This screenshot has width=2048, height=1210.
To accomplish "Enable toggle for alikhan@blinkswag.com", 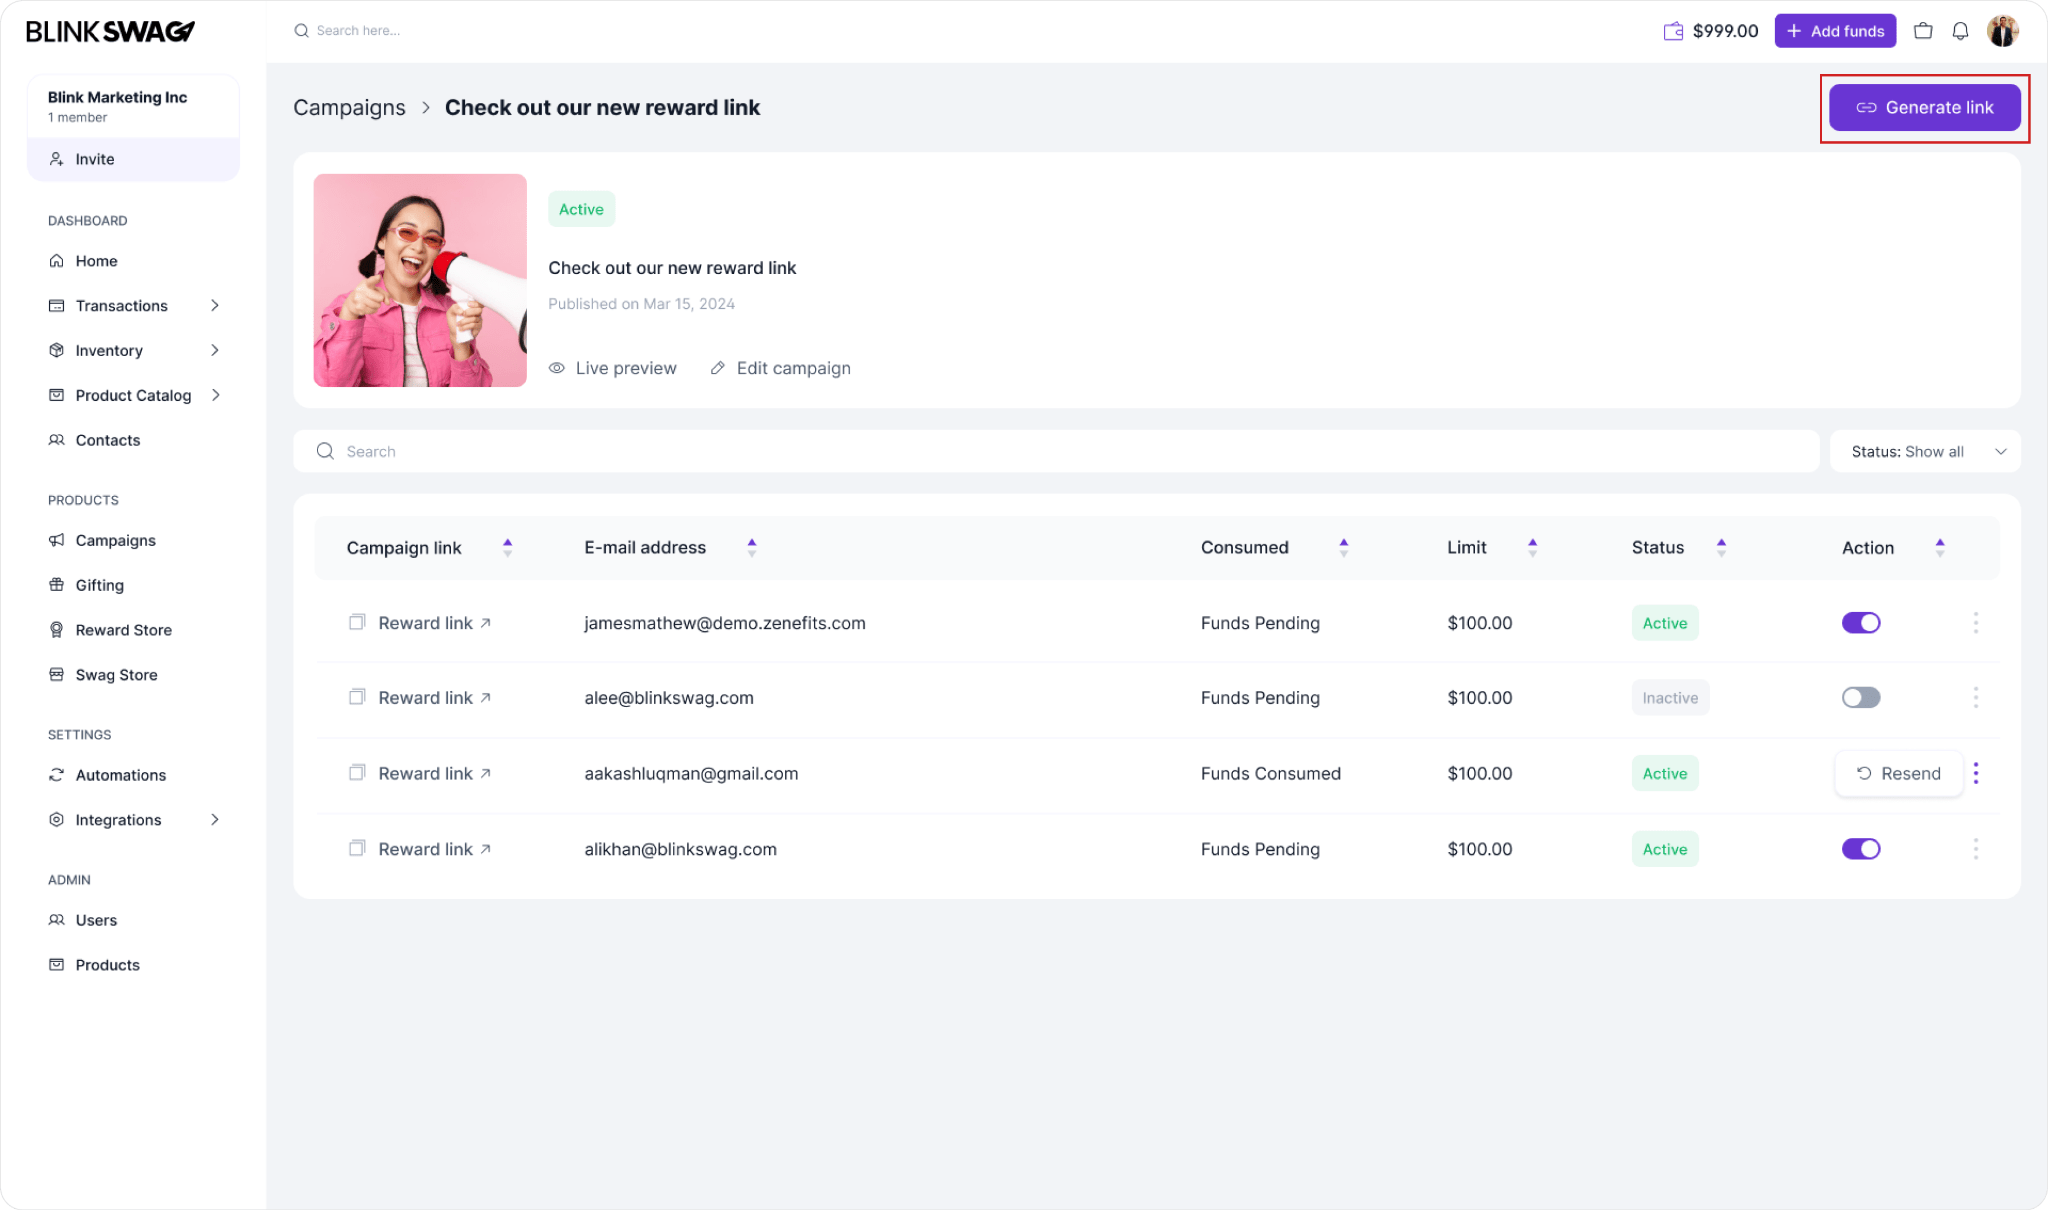I will 1861,848.
